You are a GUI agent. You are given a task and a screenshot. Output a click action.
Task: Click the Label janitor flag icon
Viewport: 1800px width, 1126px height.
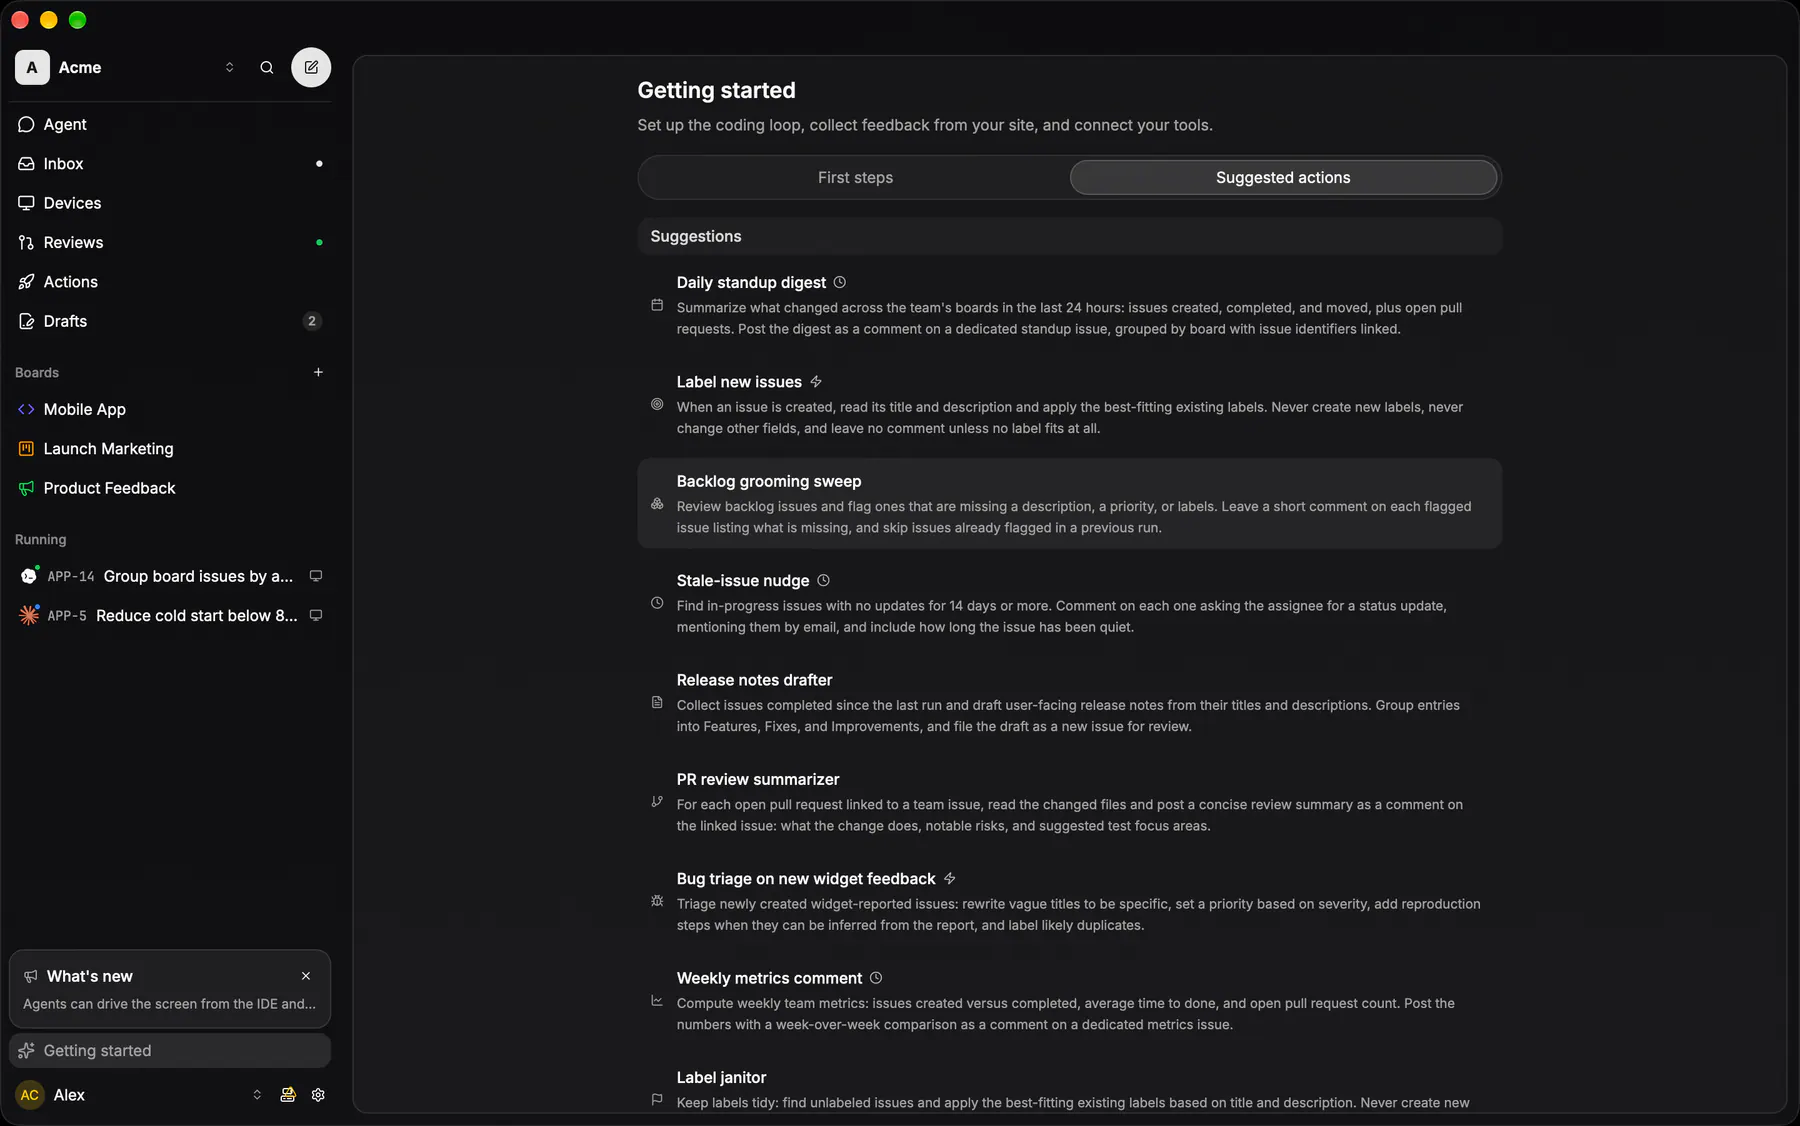[x=657, y=1099]
